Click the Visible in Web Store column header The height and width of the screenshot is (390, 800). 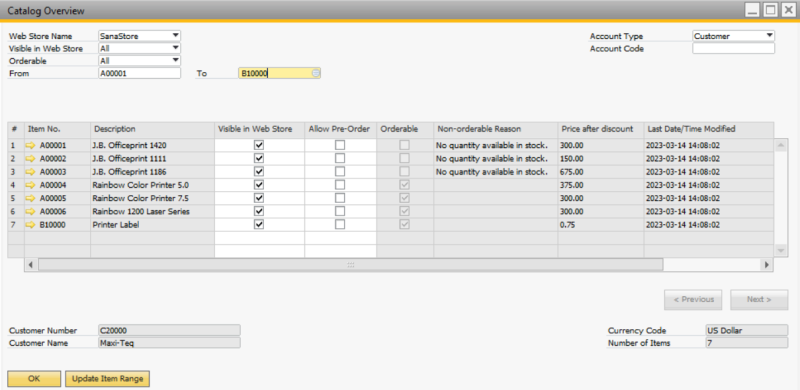260,129
